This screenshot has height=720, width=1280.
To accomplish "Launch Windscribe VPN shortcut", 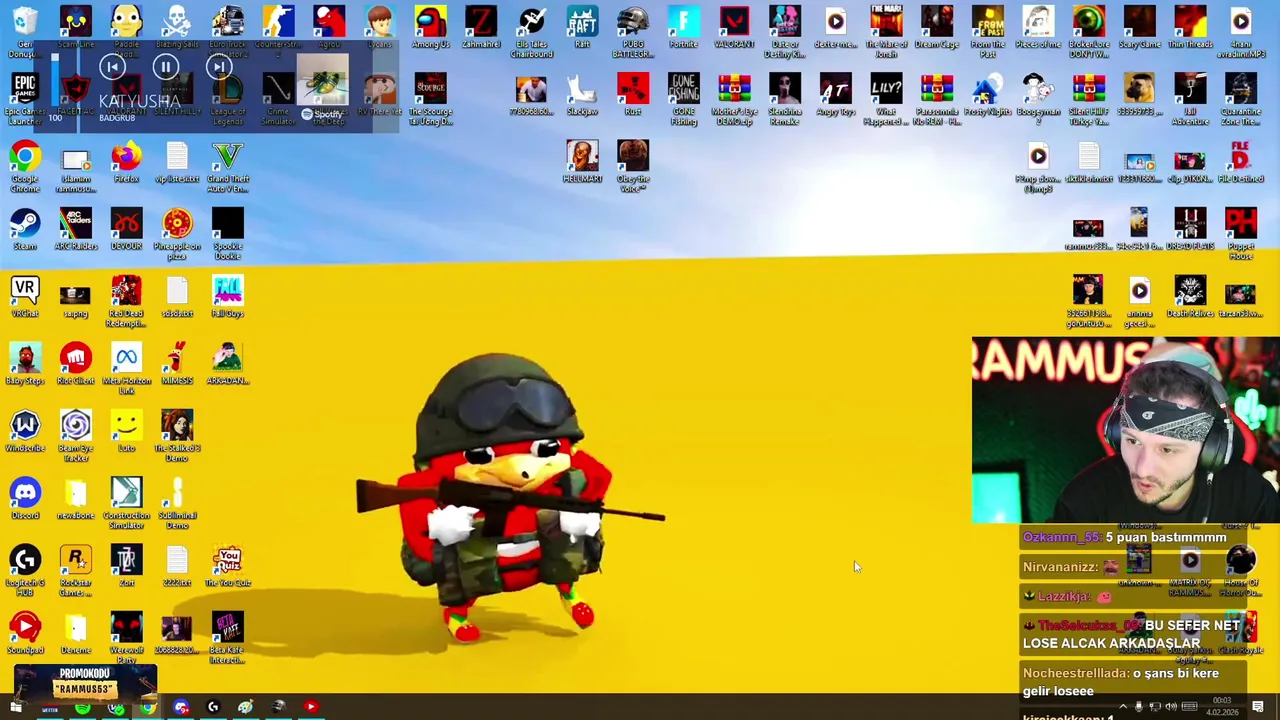I will (x=25, y=432).
